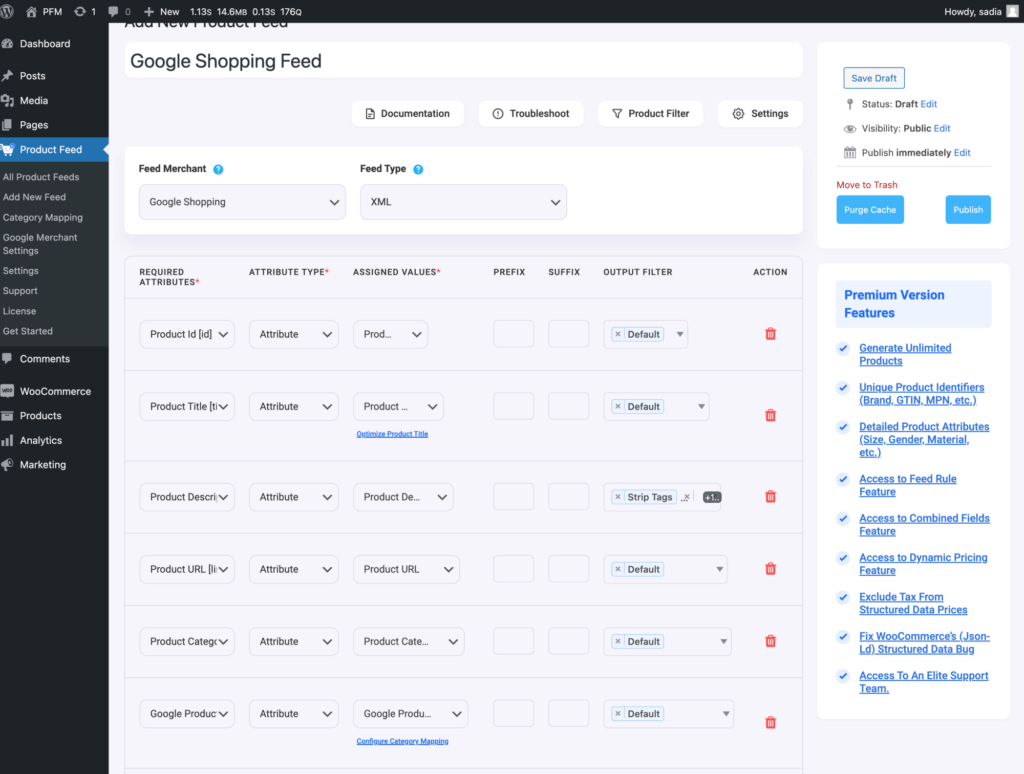Image resolution: width=1024 pixels, height=774 pixels.
Task: Delete the Product URL attribute row
Action: [771, 569]
